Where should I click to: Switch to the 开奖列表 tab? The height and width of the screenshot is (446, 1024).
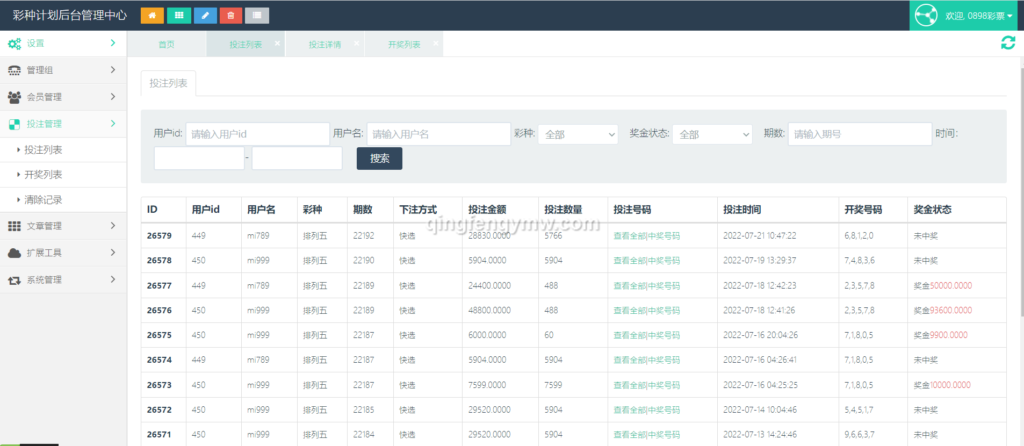coord(403,45)
